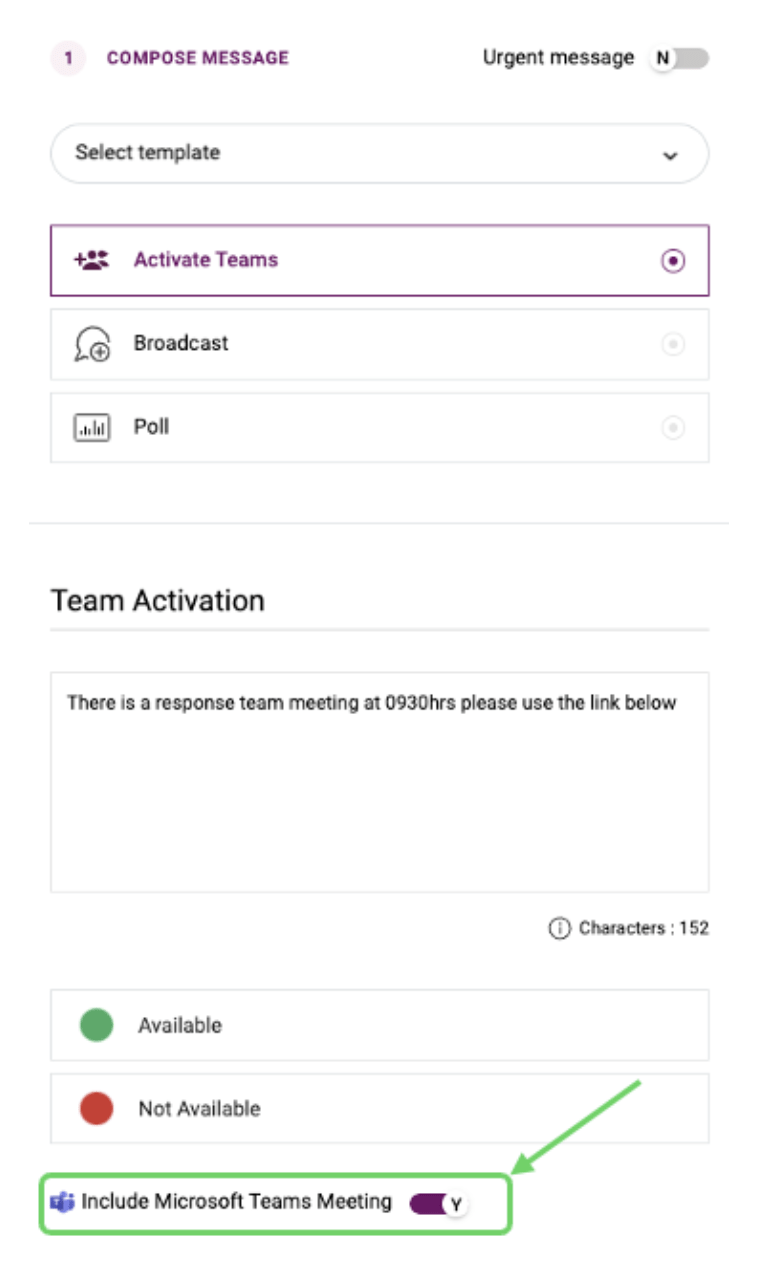Choose the Broadcast message type
The width and height of the screenshot is (772, 1276).
click(x=380, y=344)
